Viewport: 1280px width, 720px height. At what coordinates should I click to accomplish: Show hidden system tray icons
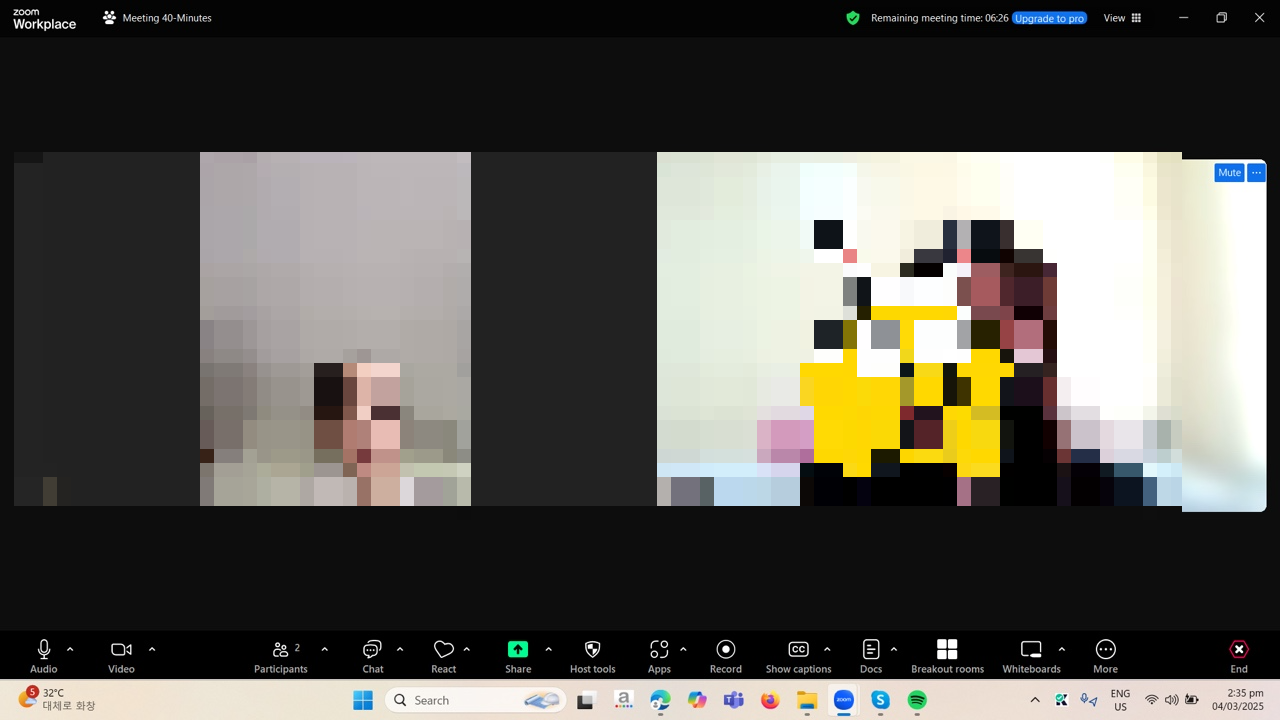pos(1035,700)
